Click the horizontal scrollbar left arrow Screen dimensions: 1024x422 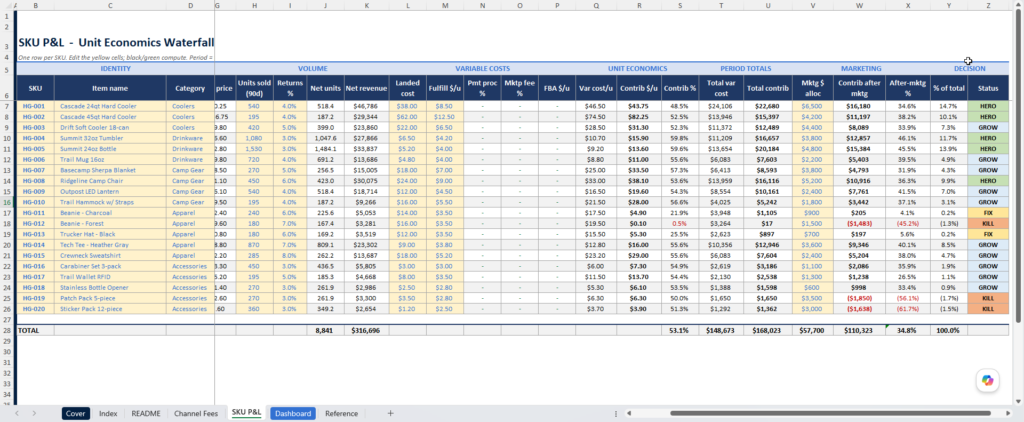(629, 414)
